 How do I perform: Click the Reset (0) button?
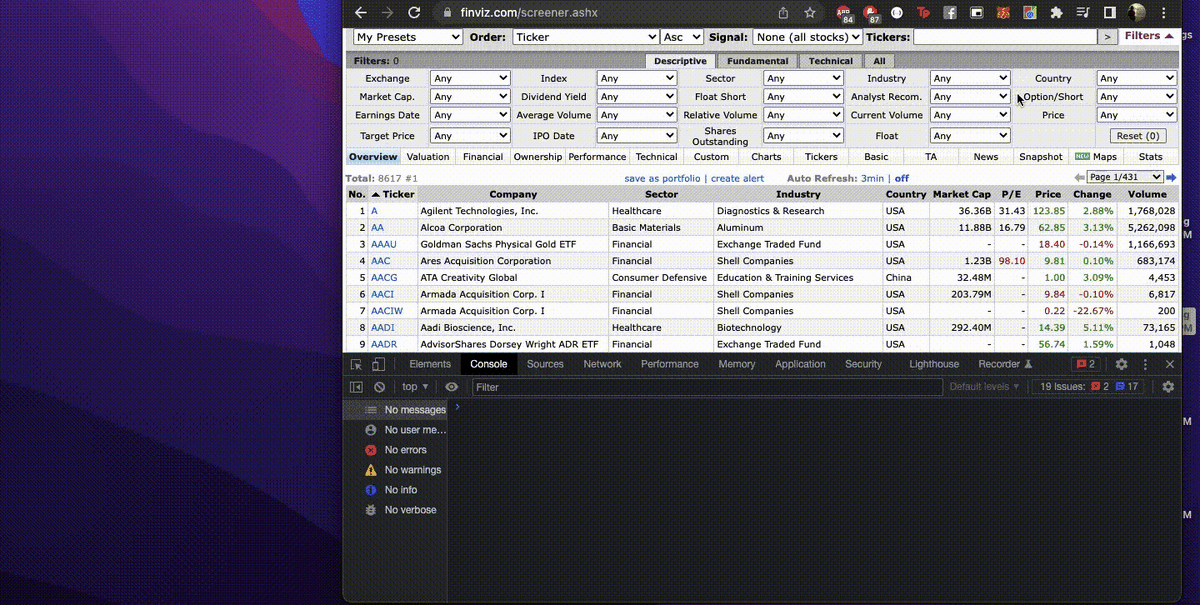tap(1138, 136)
